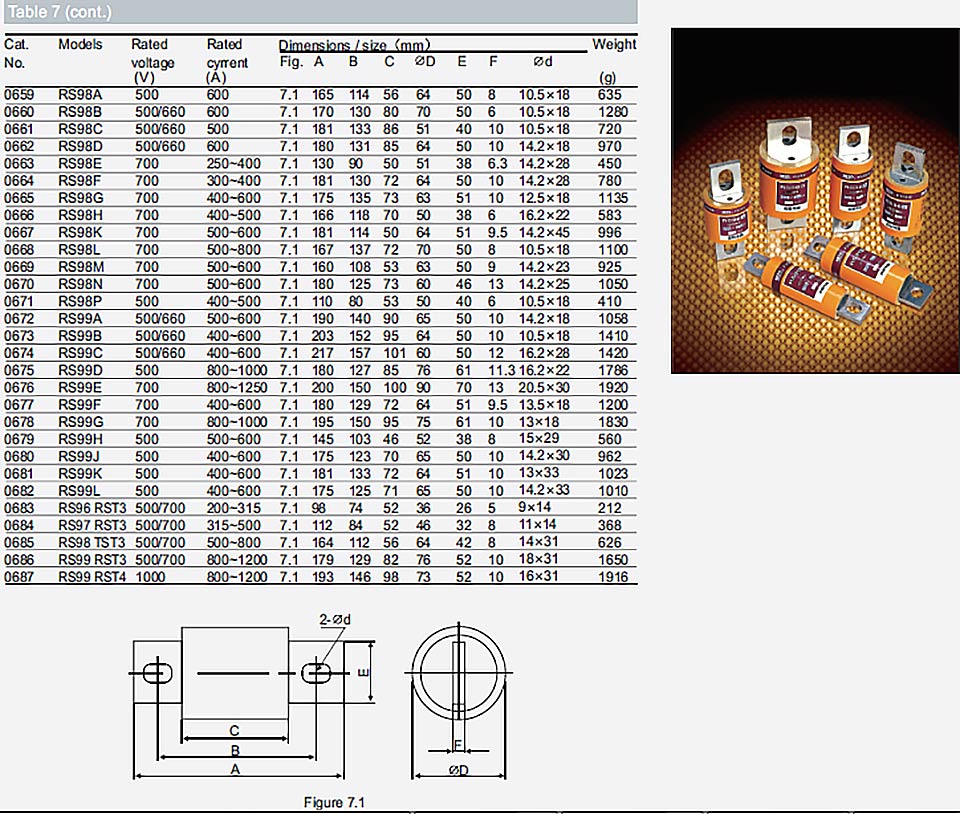Screen dimensions: 960x814
Task: Click catalog number "0668"
Action: 19,250
